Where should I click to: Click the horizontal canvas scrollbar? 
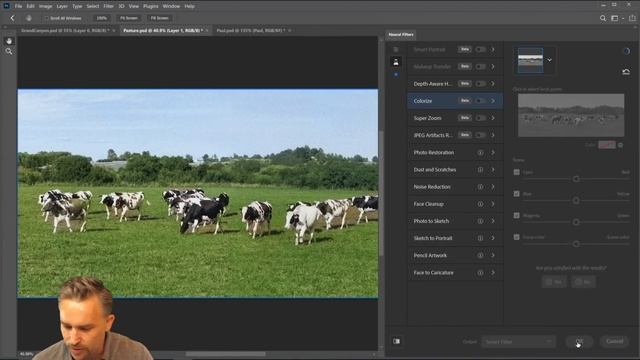(x=225, y=354)
